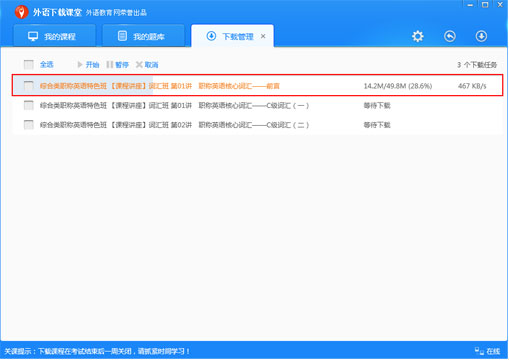Click the app logo in title bar
The image size is (509, 360).
[x=21, y=12]
